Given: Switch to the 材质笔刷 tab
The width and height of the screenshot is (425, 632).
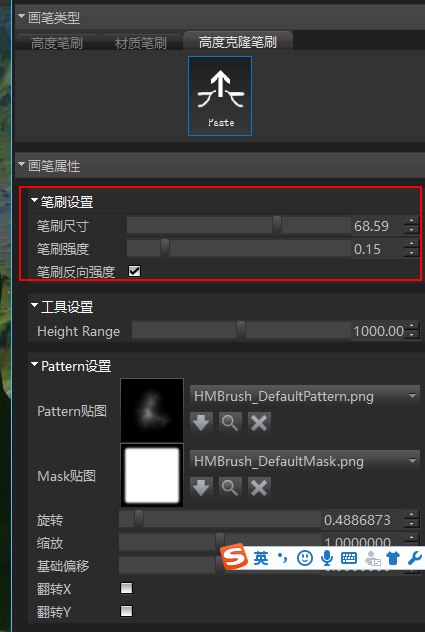Looking at the screenshot, I should pyautogui.click(x=140, y=43).
